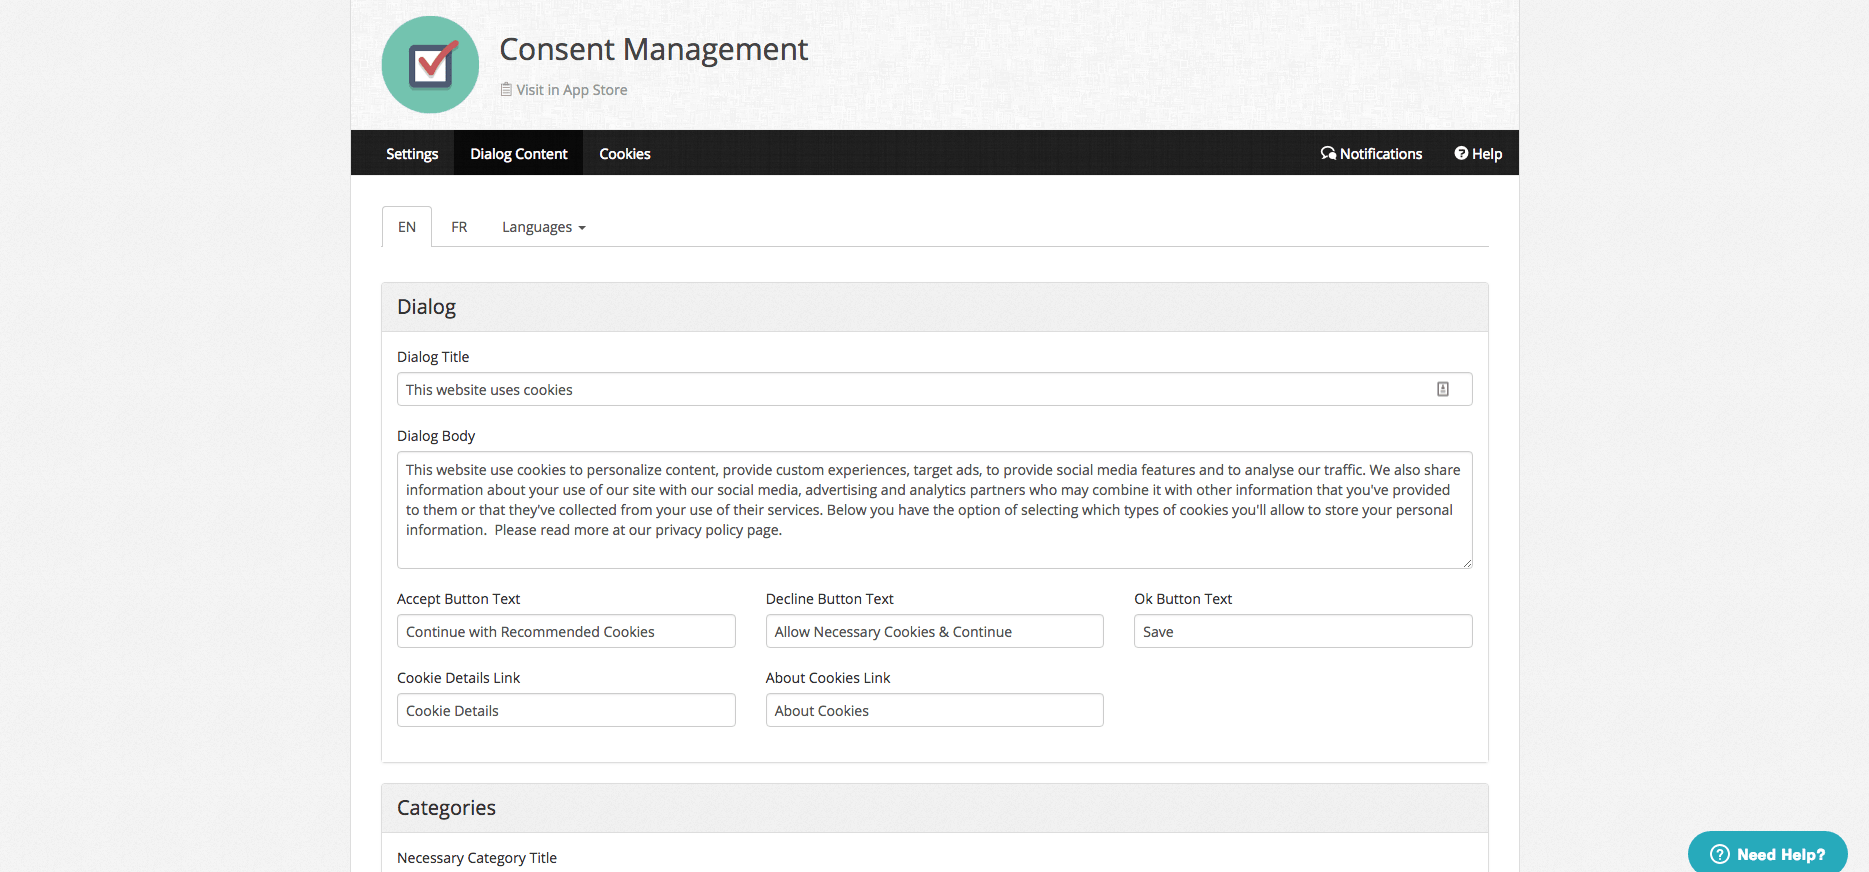Screen dimensions: 1869x872
Task: Expand the Languages dropdown
Action: click(x=544, y=227)
